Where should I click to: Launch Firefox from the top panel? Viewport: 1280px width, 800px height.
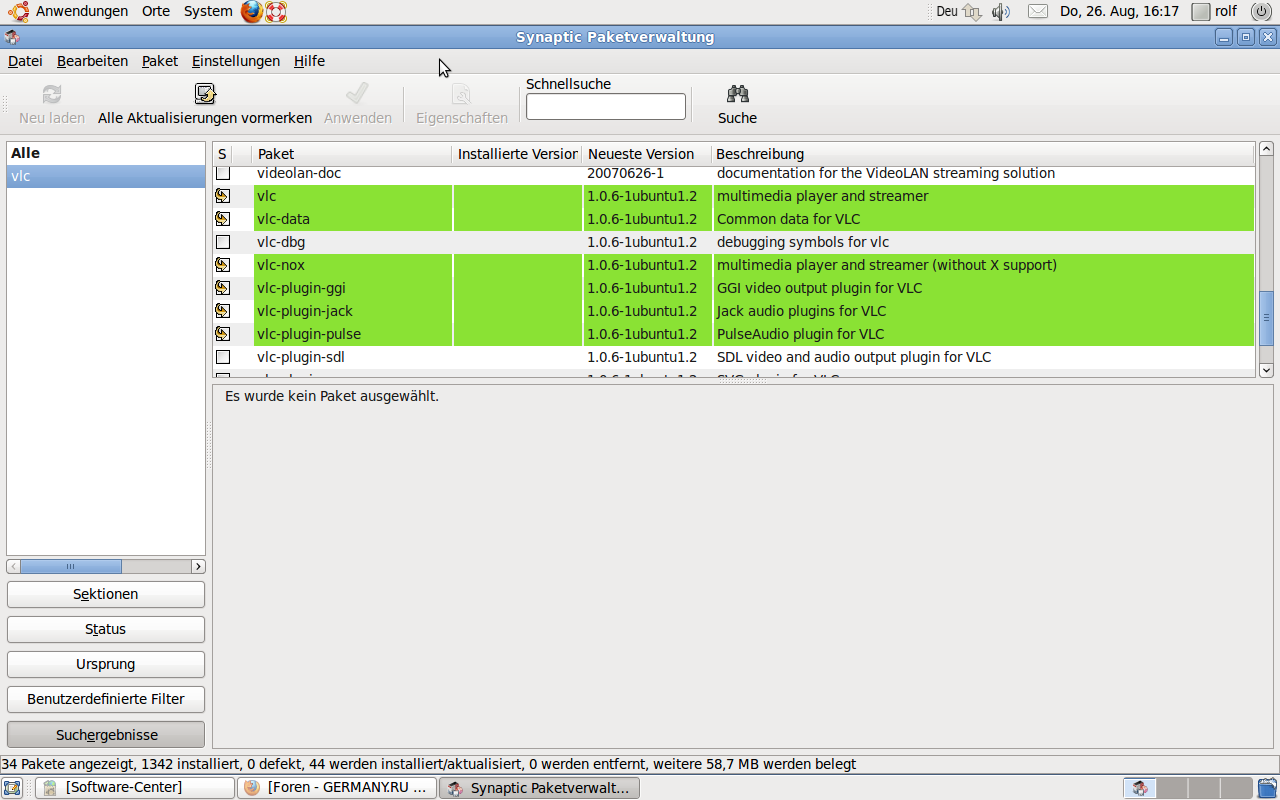click(252, 12)
